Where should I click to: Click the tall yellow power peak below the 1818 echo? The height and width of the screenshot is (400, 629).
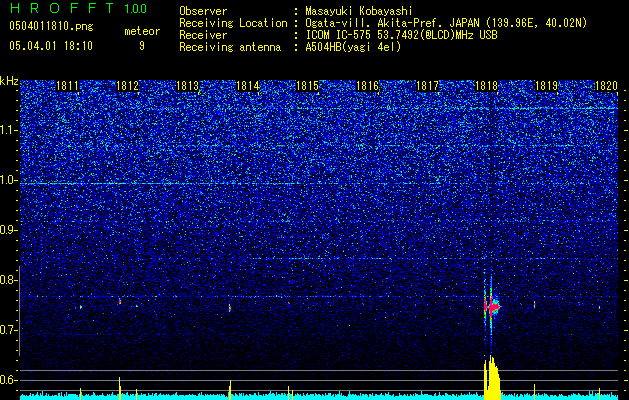click(492, 377)
